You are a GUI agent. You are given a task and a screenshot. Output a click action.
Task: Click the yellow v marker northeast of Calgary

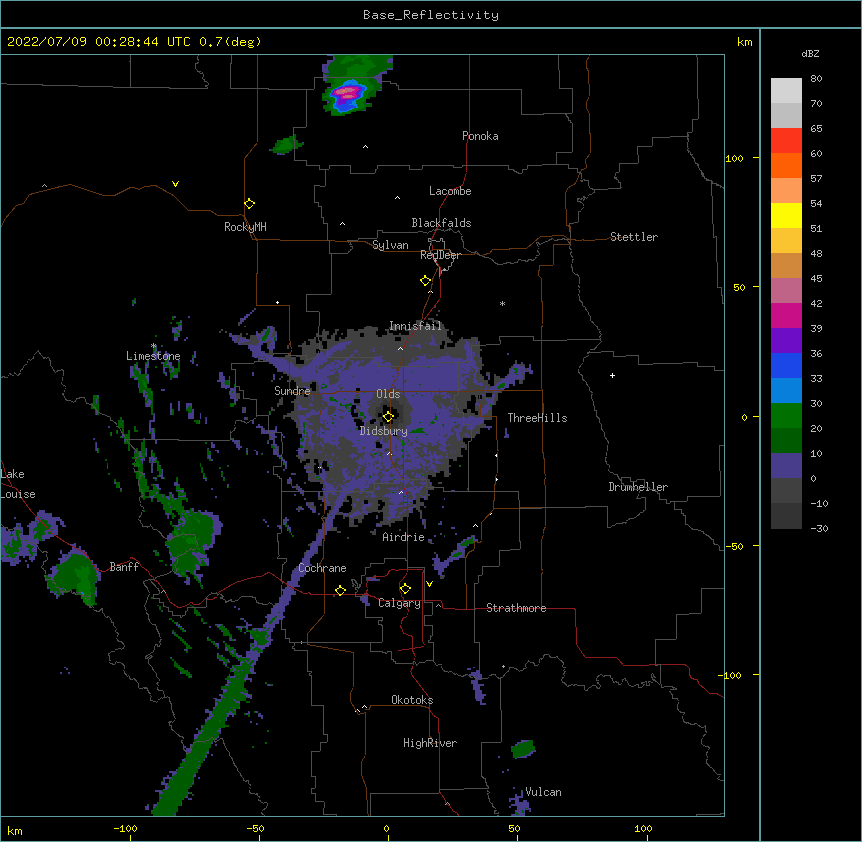[x=429, y=584]
